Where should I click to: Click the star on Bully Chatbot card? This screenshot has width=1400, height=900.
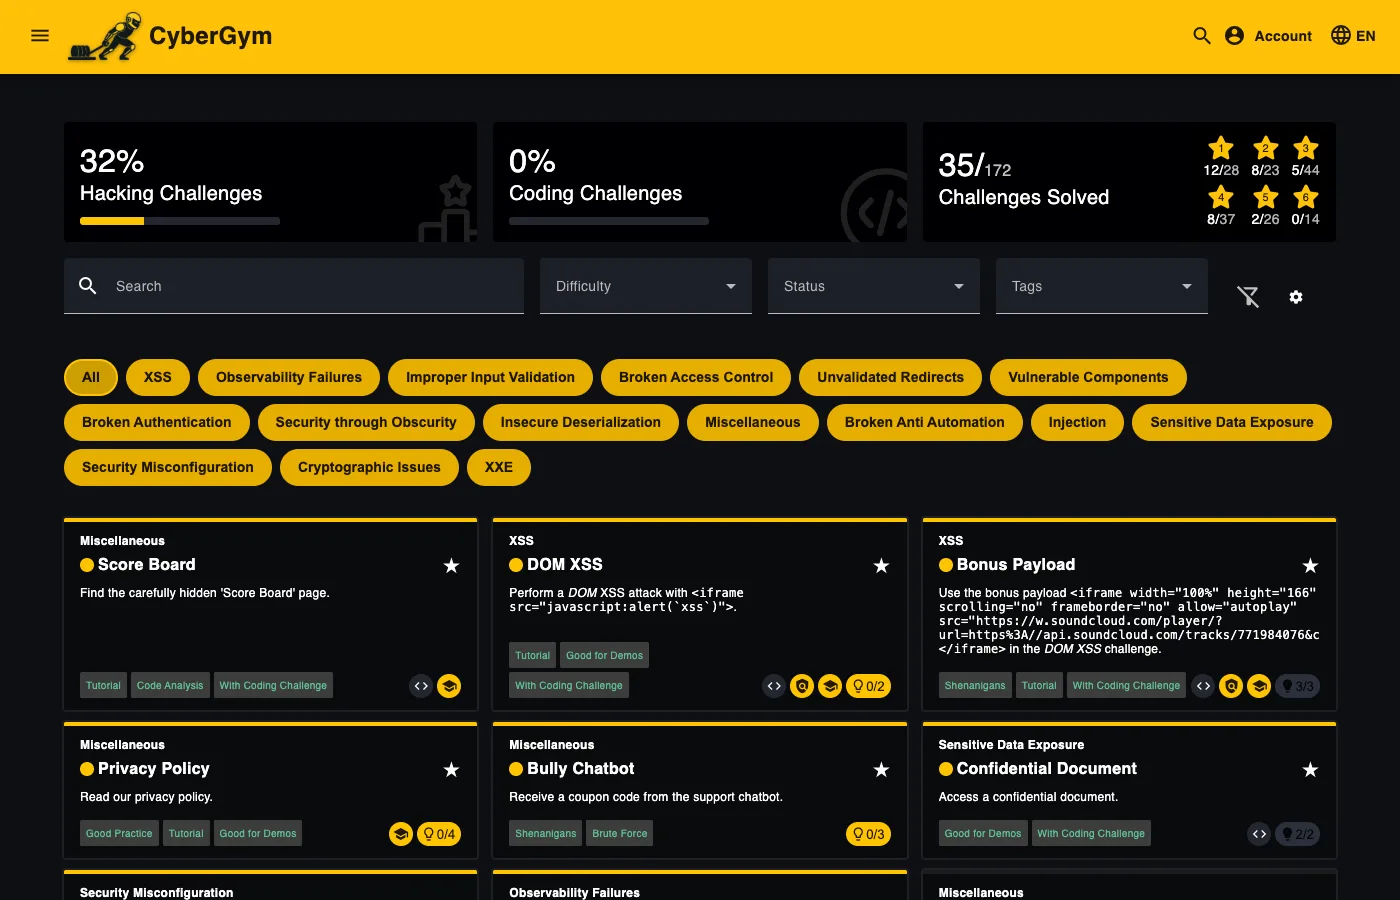coord(881,770)
